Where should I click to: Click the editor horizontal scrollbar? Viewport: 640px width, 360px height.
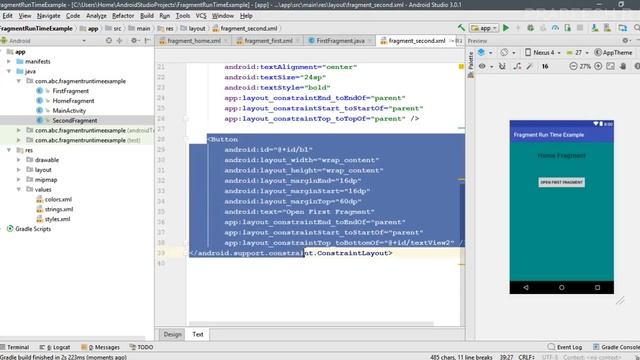point(311,324)
